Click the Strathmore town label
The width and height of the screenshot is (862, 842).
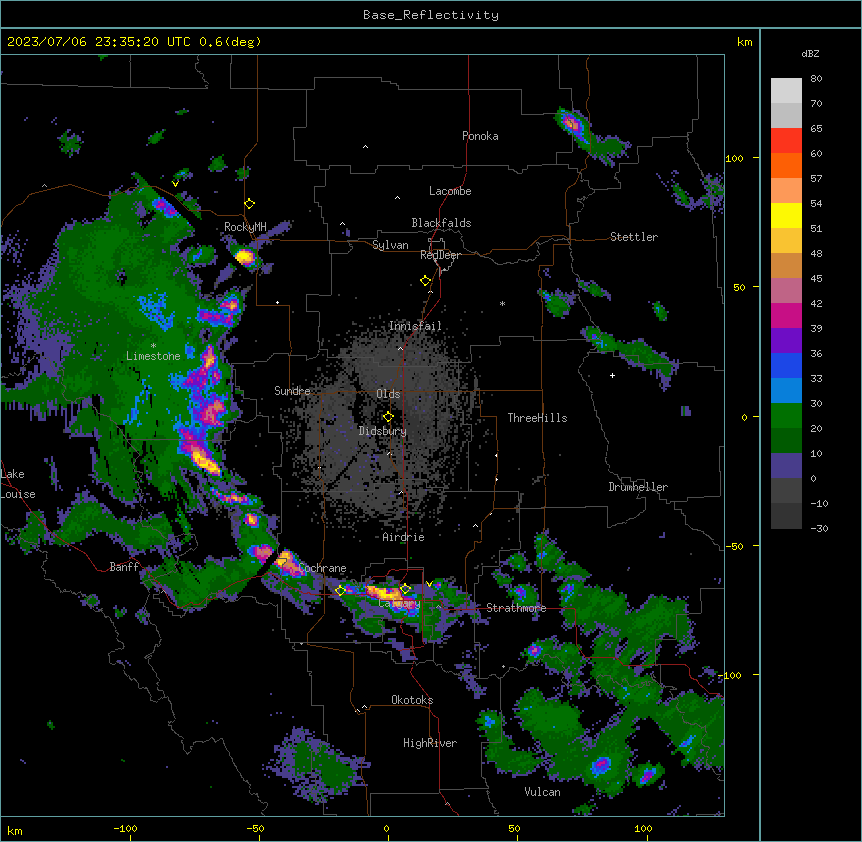(516, 608)
